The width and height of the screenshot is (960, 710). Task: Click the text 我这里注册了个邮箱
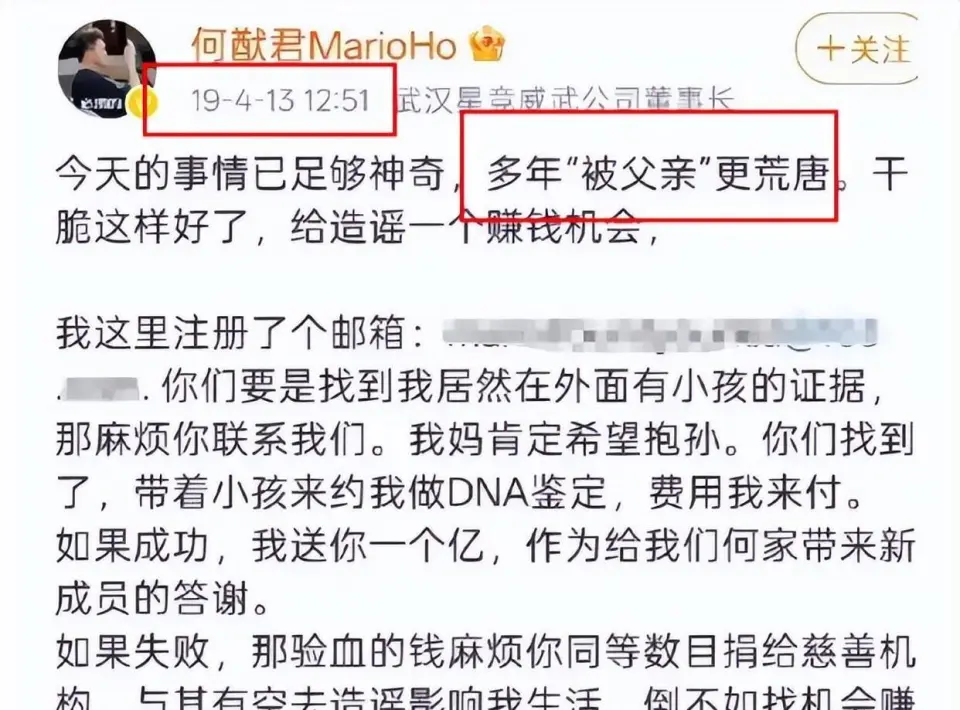coord(230,334)
